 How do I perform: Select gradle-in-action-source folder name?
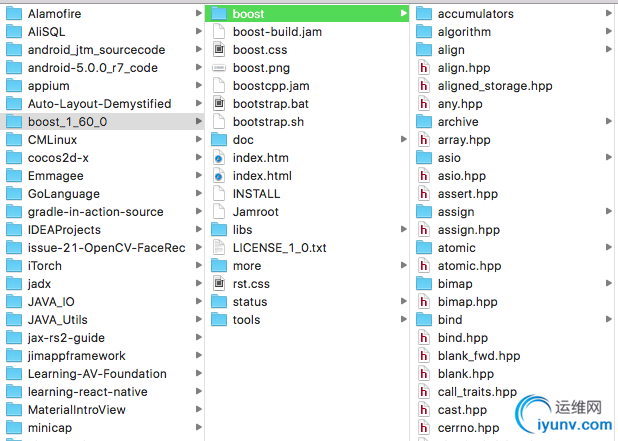click(x=96, y=212)
